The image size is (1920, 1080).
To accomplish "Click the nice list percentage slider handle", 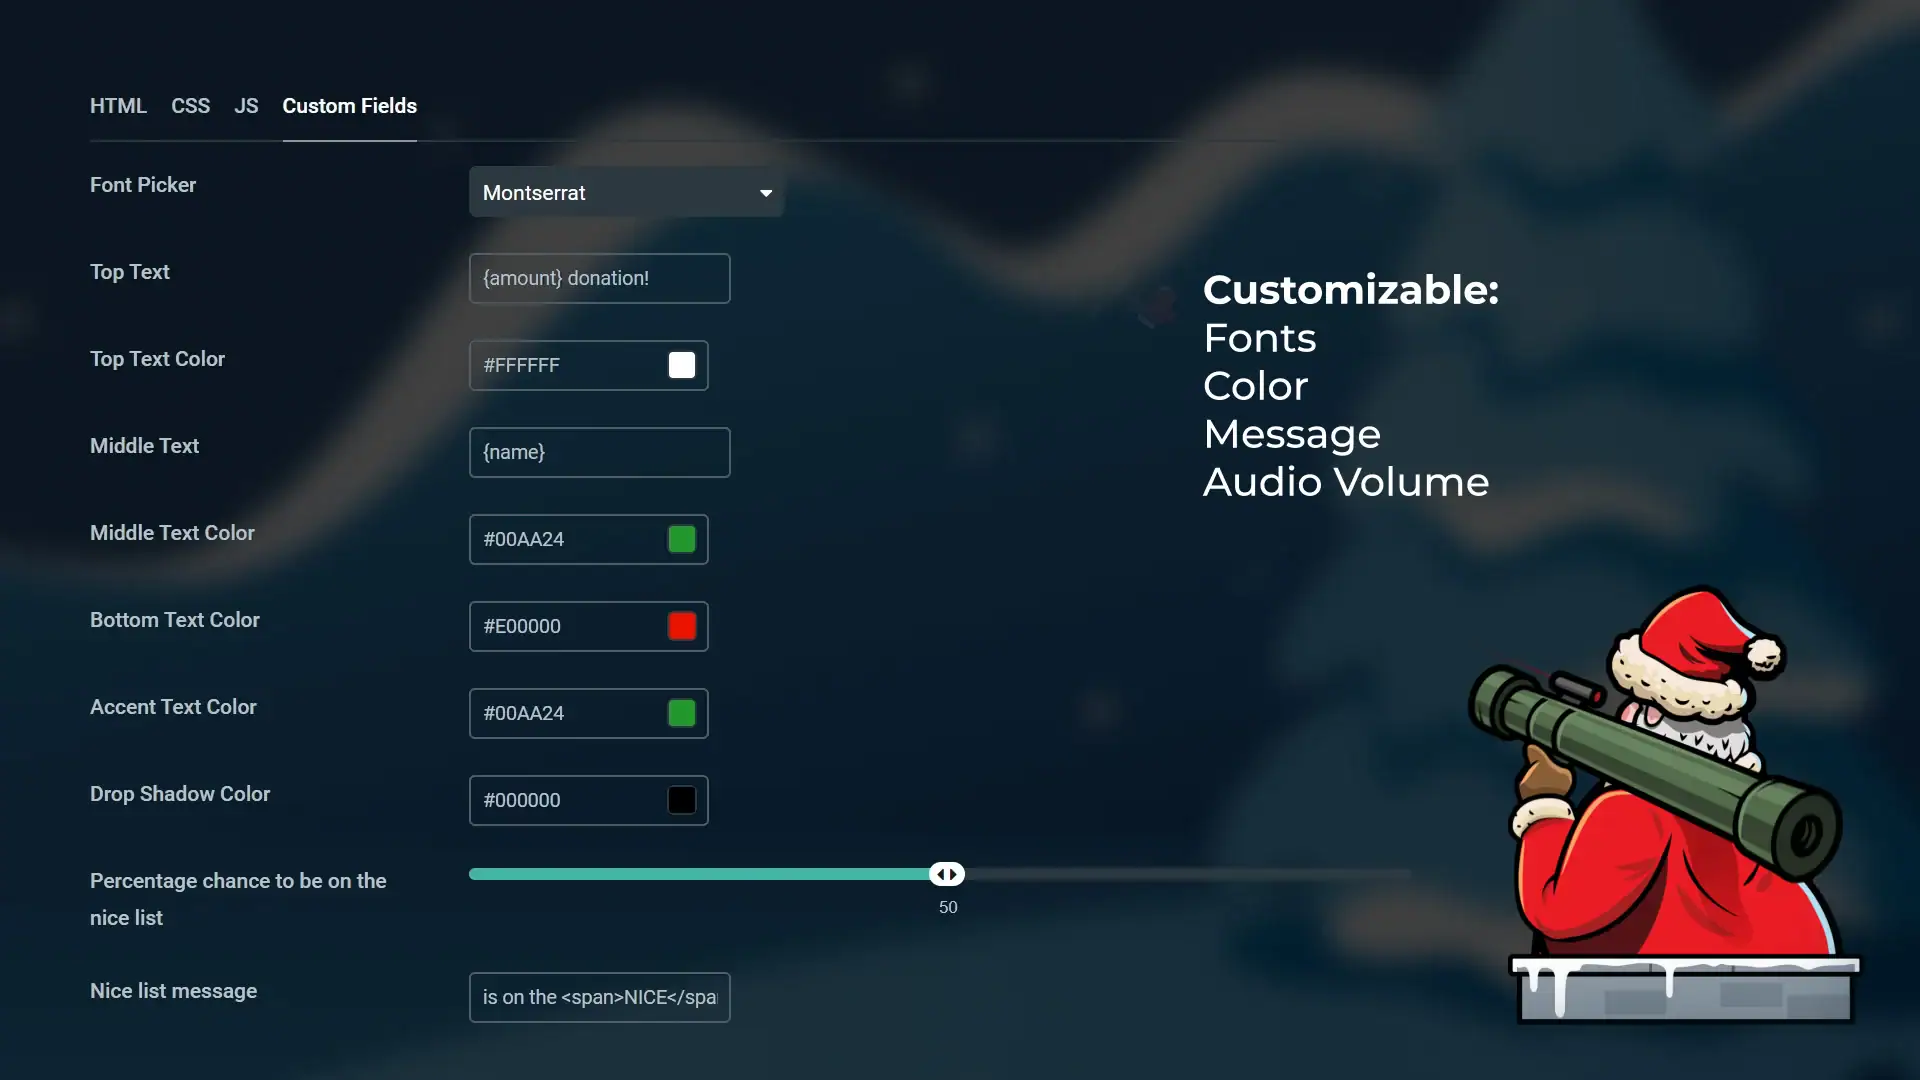I will (x=947, y=874).
